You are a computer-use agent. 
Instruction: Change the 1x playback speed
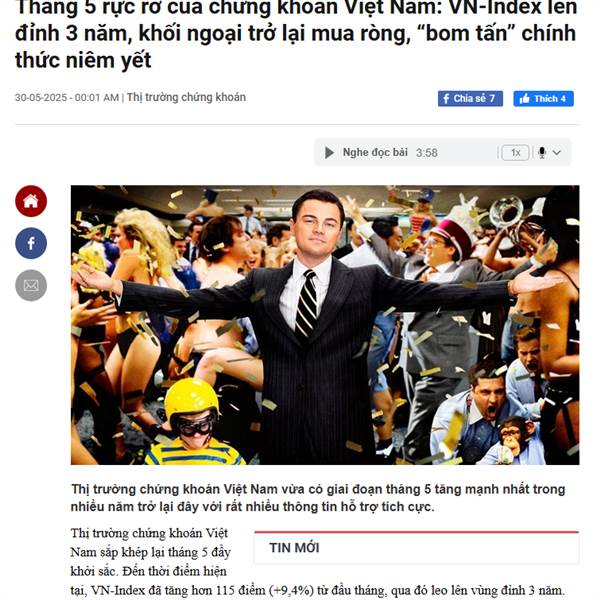[x=515, y=153]
